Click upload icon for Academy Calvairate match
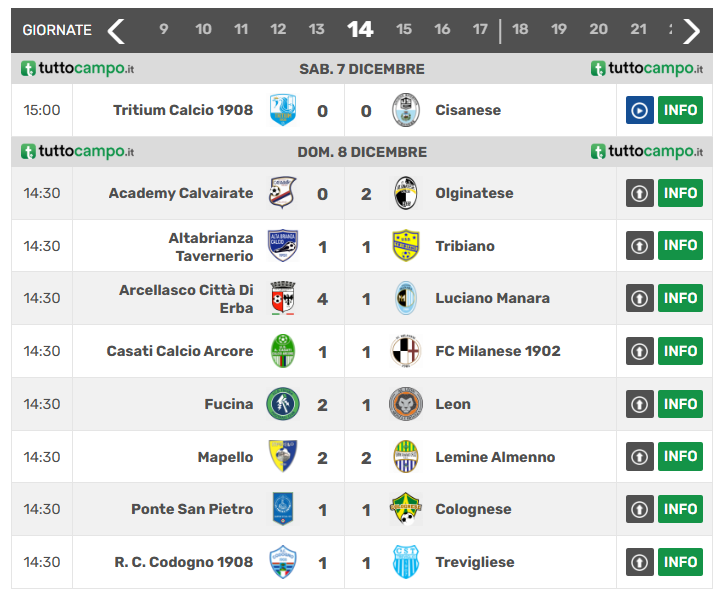The image size is (718, 590). (x=640, y=193)
